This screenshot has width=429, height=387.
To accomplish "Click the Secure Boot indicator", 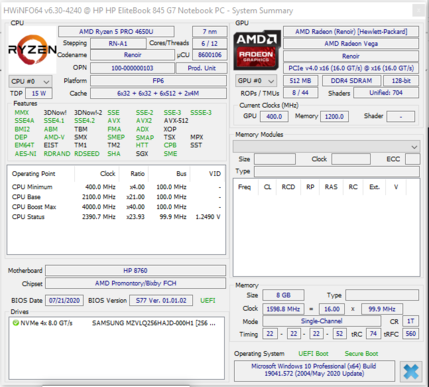I will [361, 354].
